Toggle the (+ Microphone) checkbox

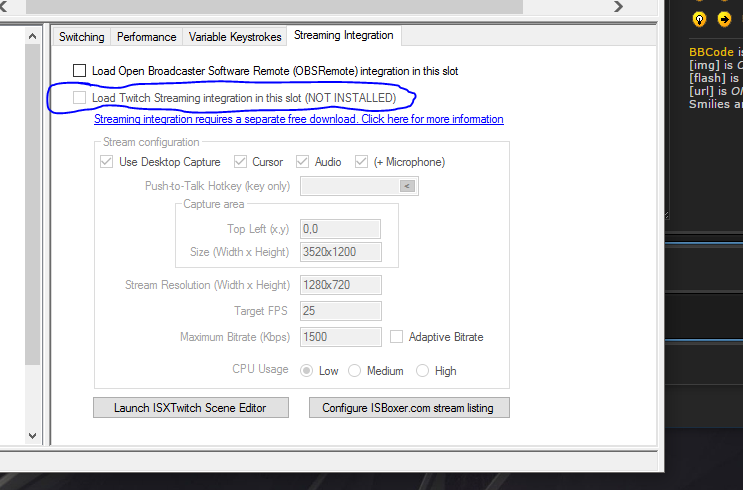tap(361, 162)
